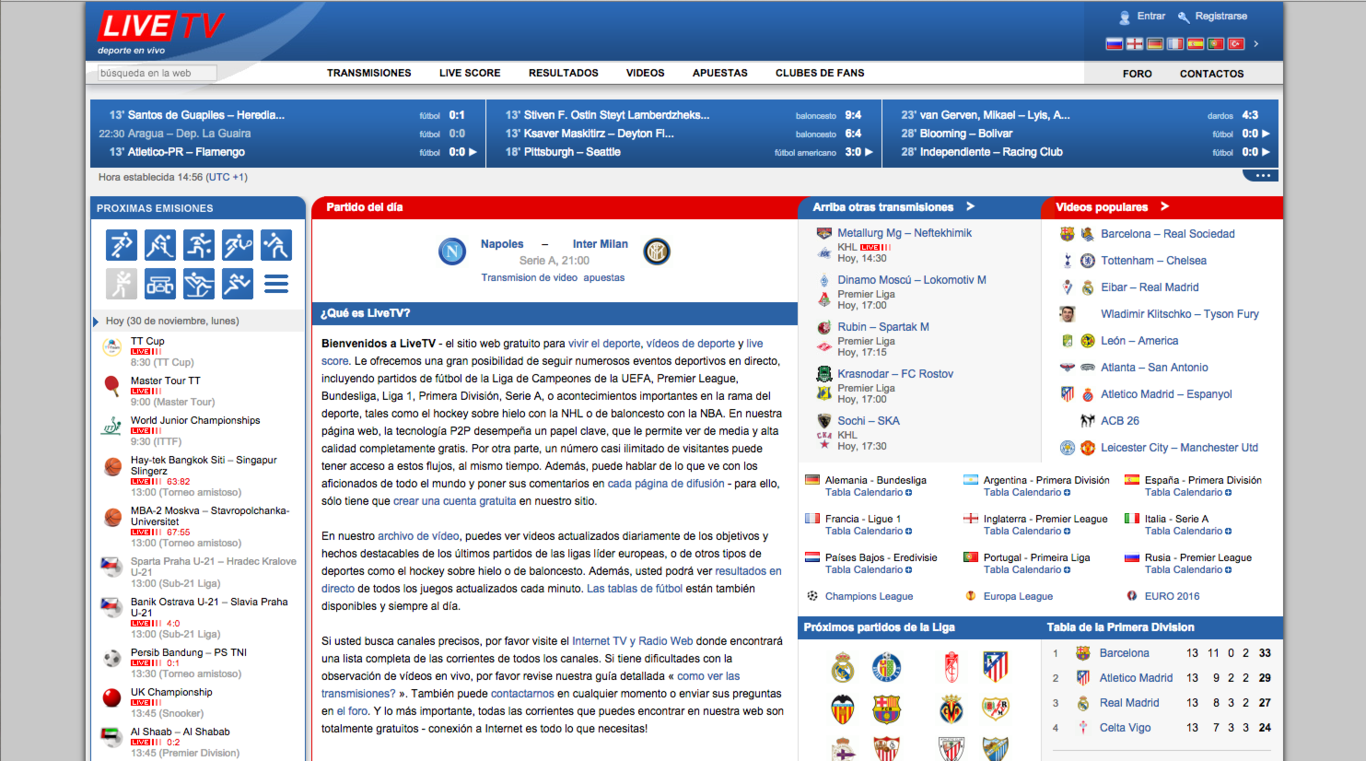The height and width of the screenshot is (761, 1366).
Task: Choose the tennis sport filter icon
Action: [x=238, y=245]
